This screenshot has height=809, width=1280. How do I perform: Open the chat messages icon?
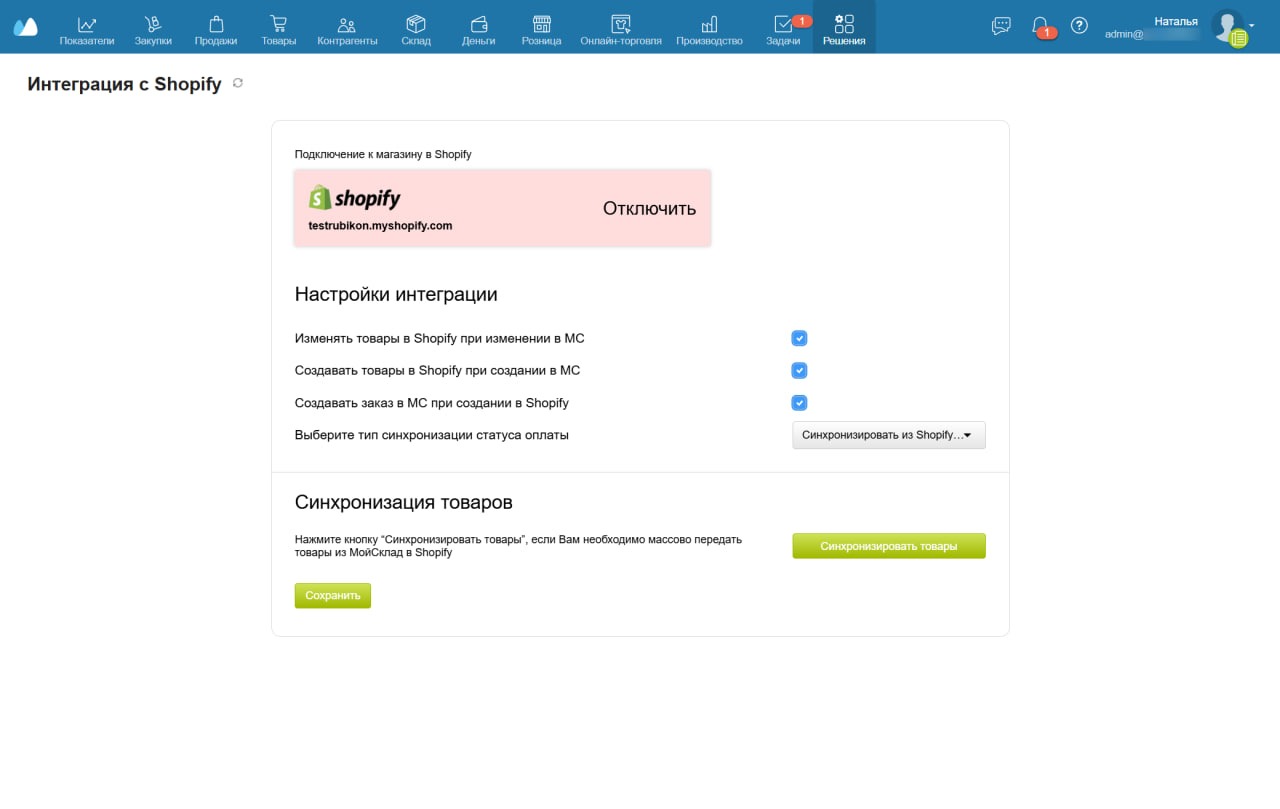1001,26
